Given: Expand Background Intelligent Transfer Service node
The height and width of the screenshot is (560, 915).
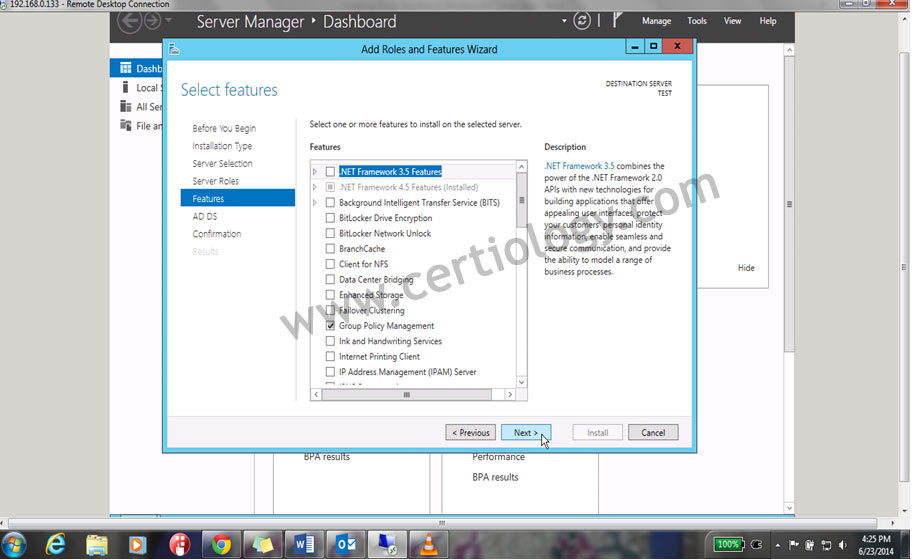Looking at the screenshot, I should pyautogui.click(x=315, y=202).
